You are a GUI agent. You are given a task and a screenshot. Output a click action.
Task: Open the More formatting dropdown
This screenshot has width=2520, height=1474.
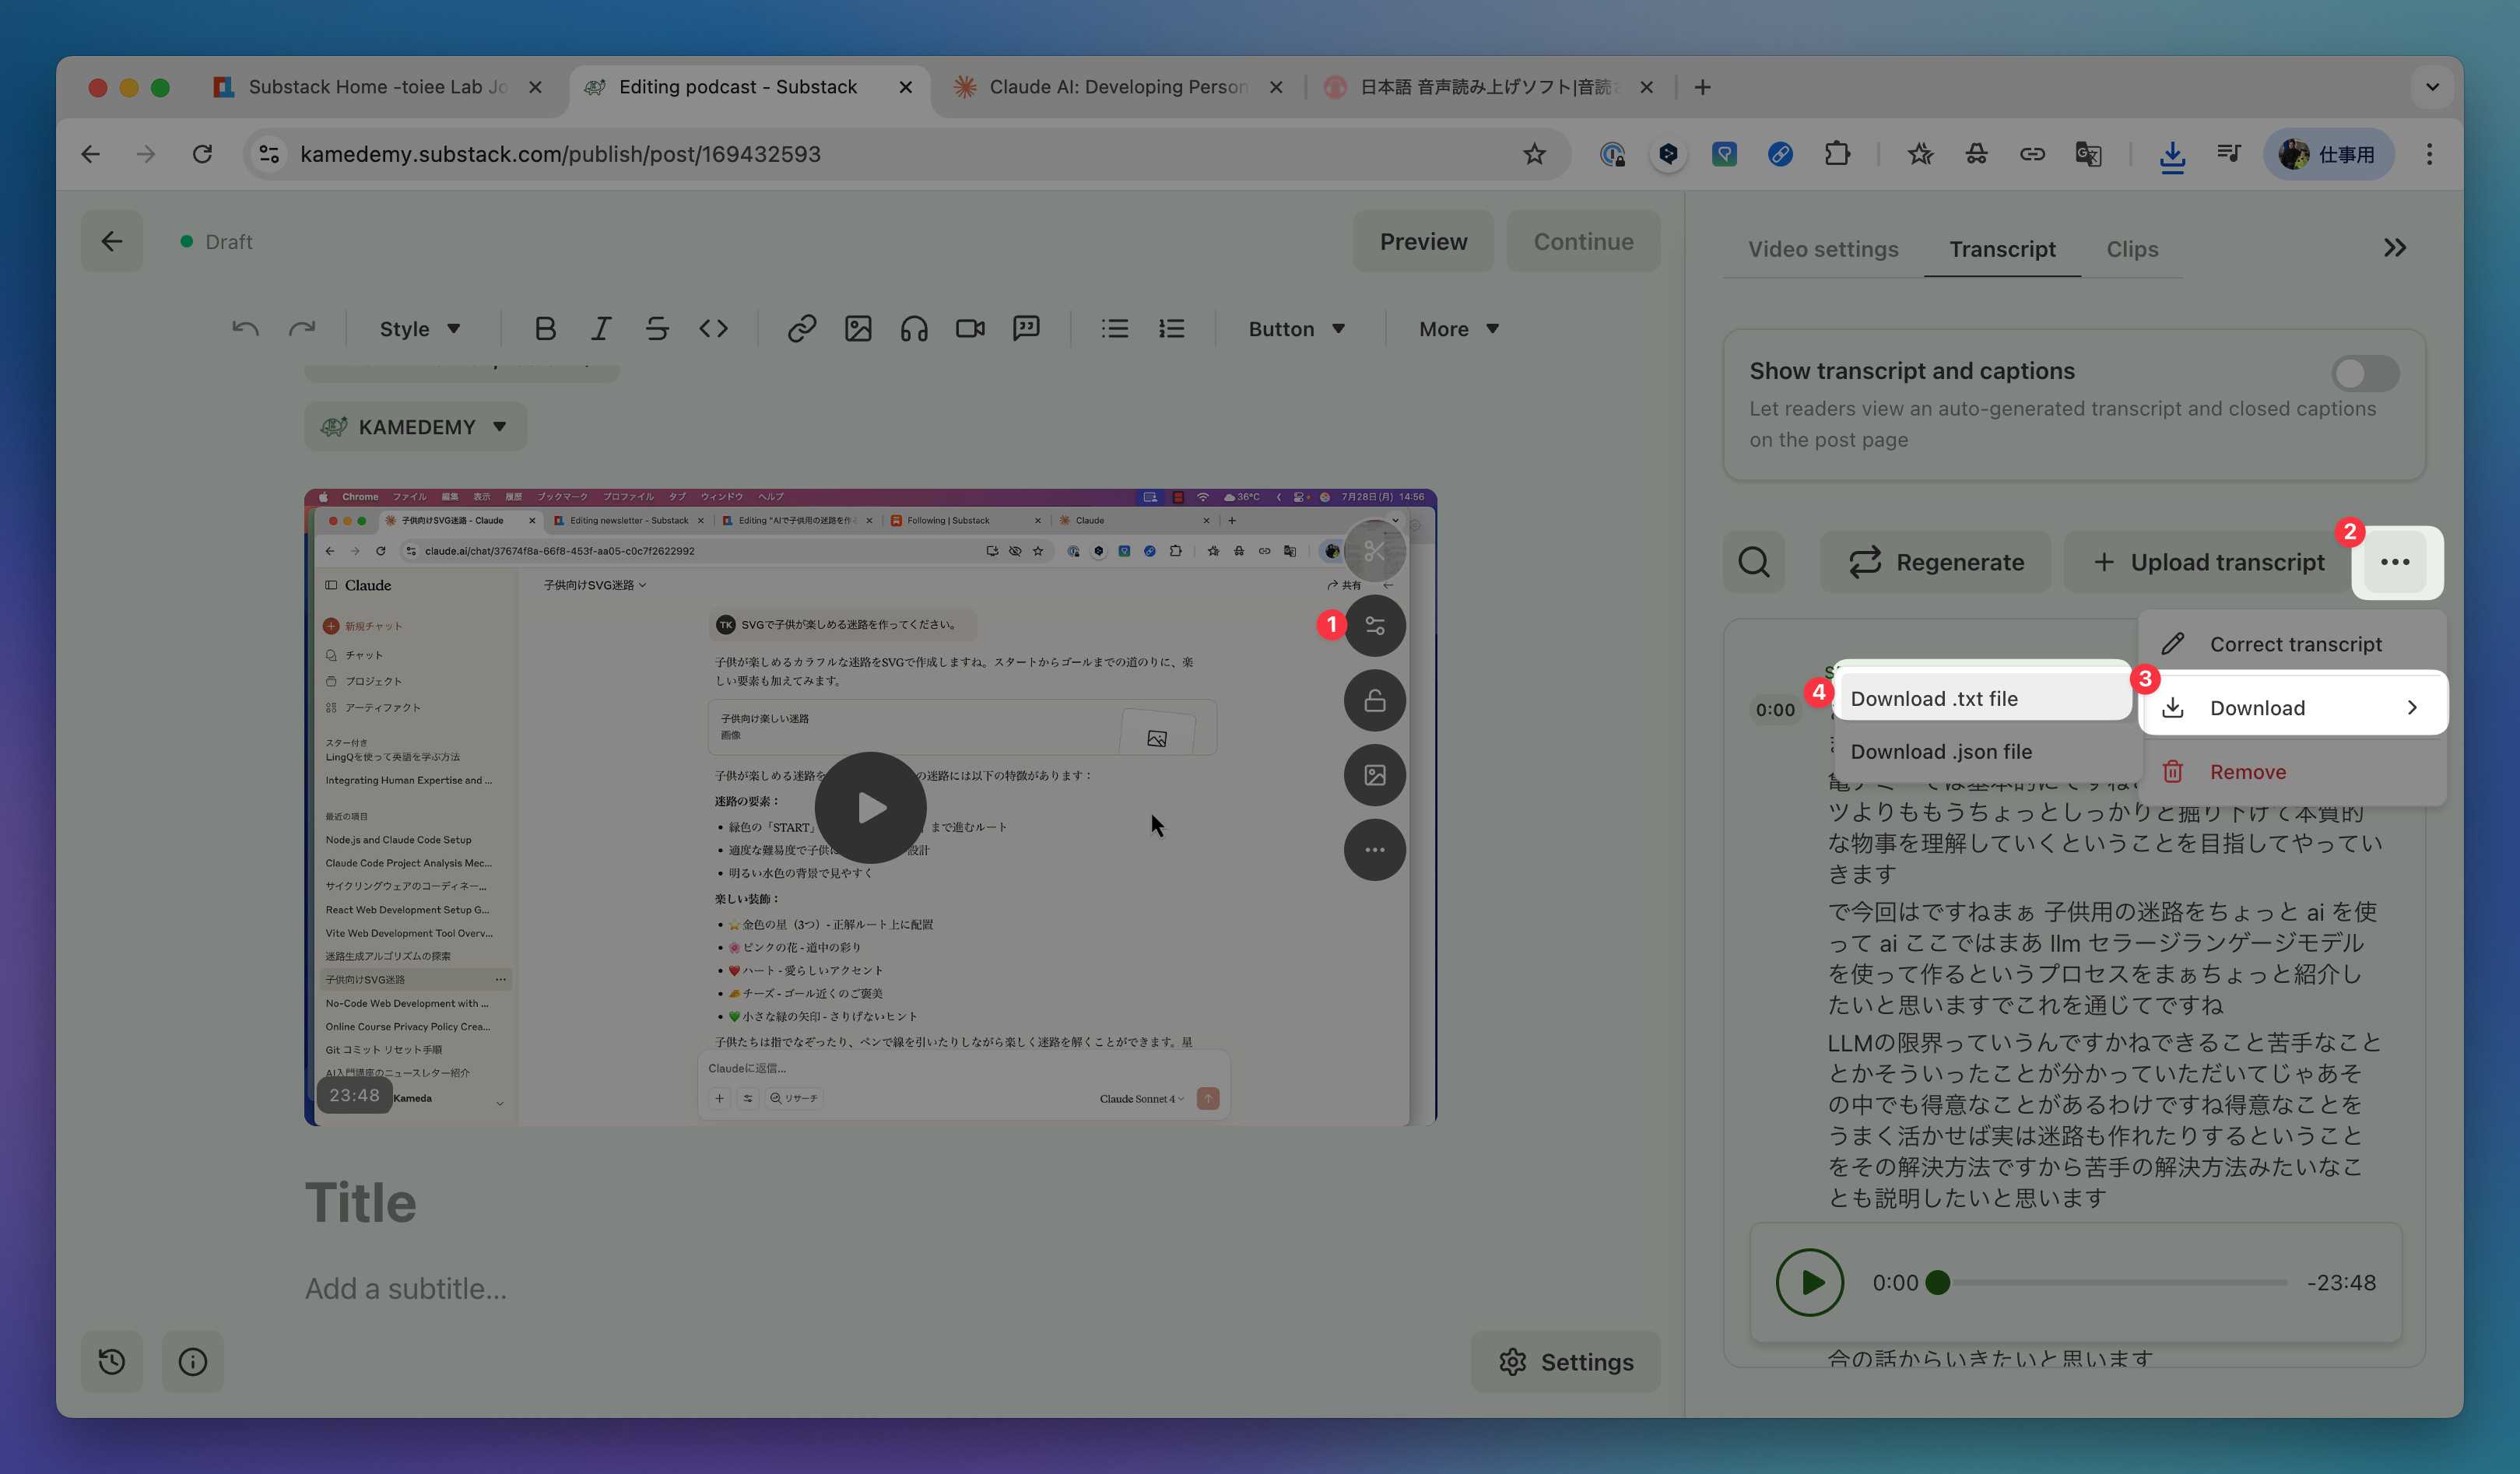pos(1459,329)
